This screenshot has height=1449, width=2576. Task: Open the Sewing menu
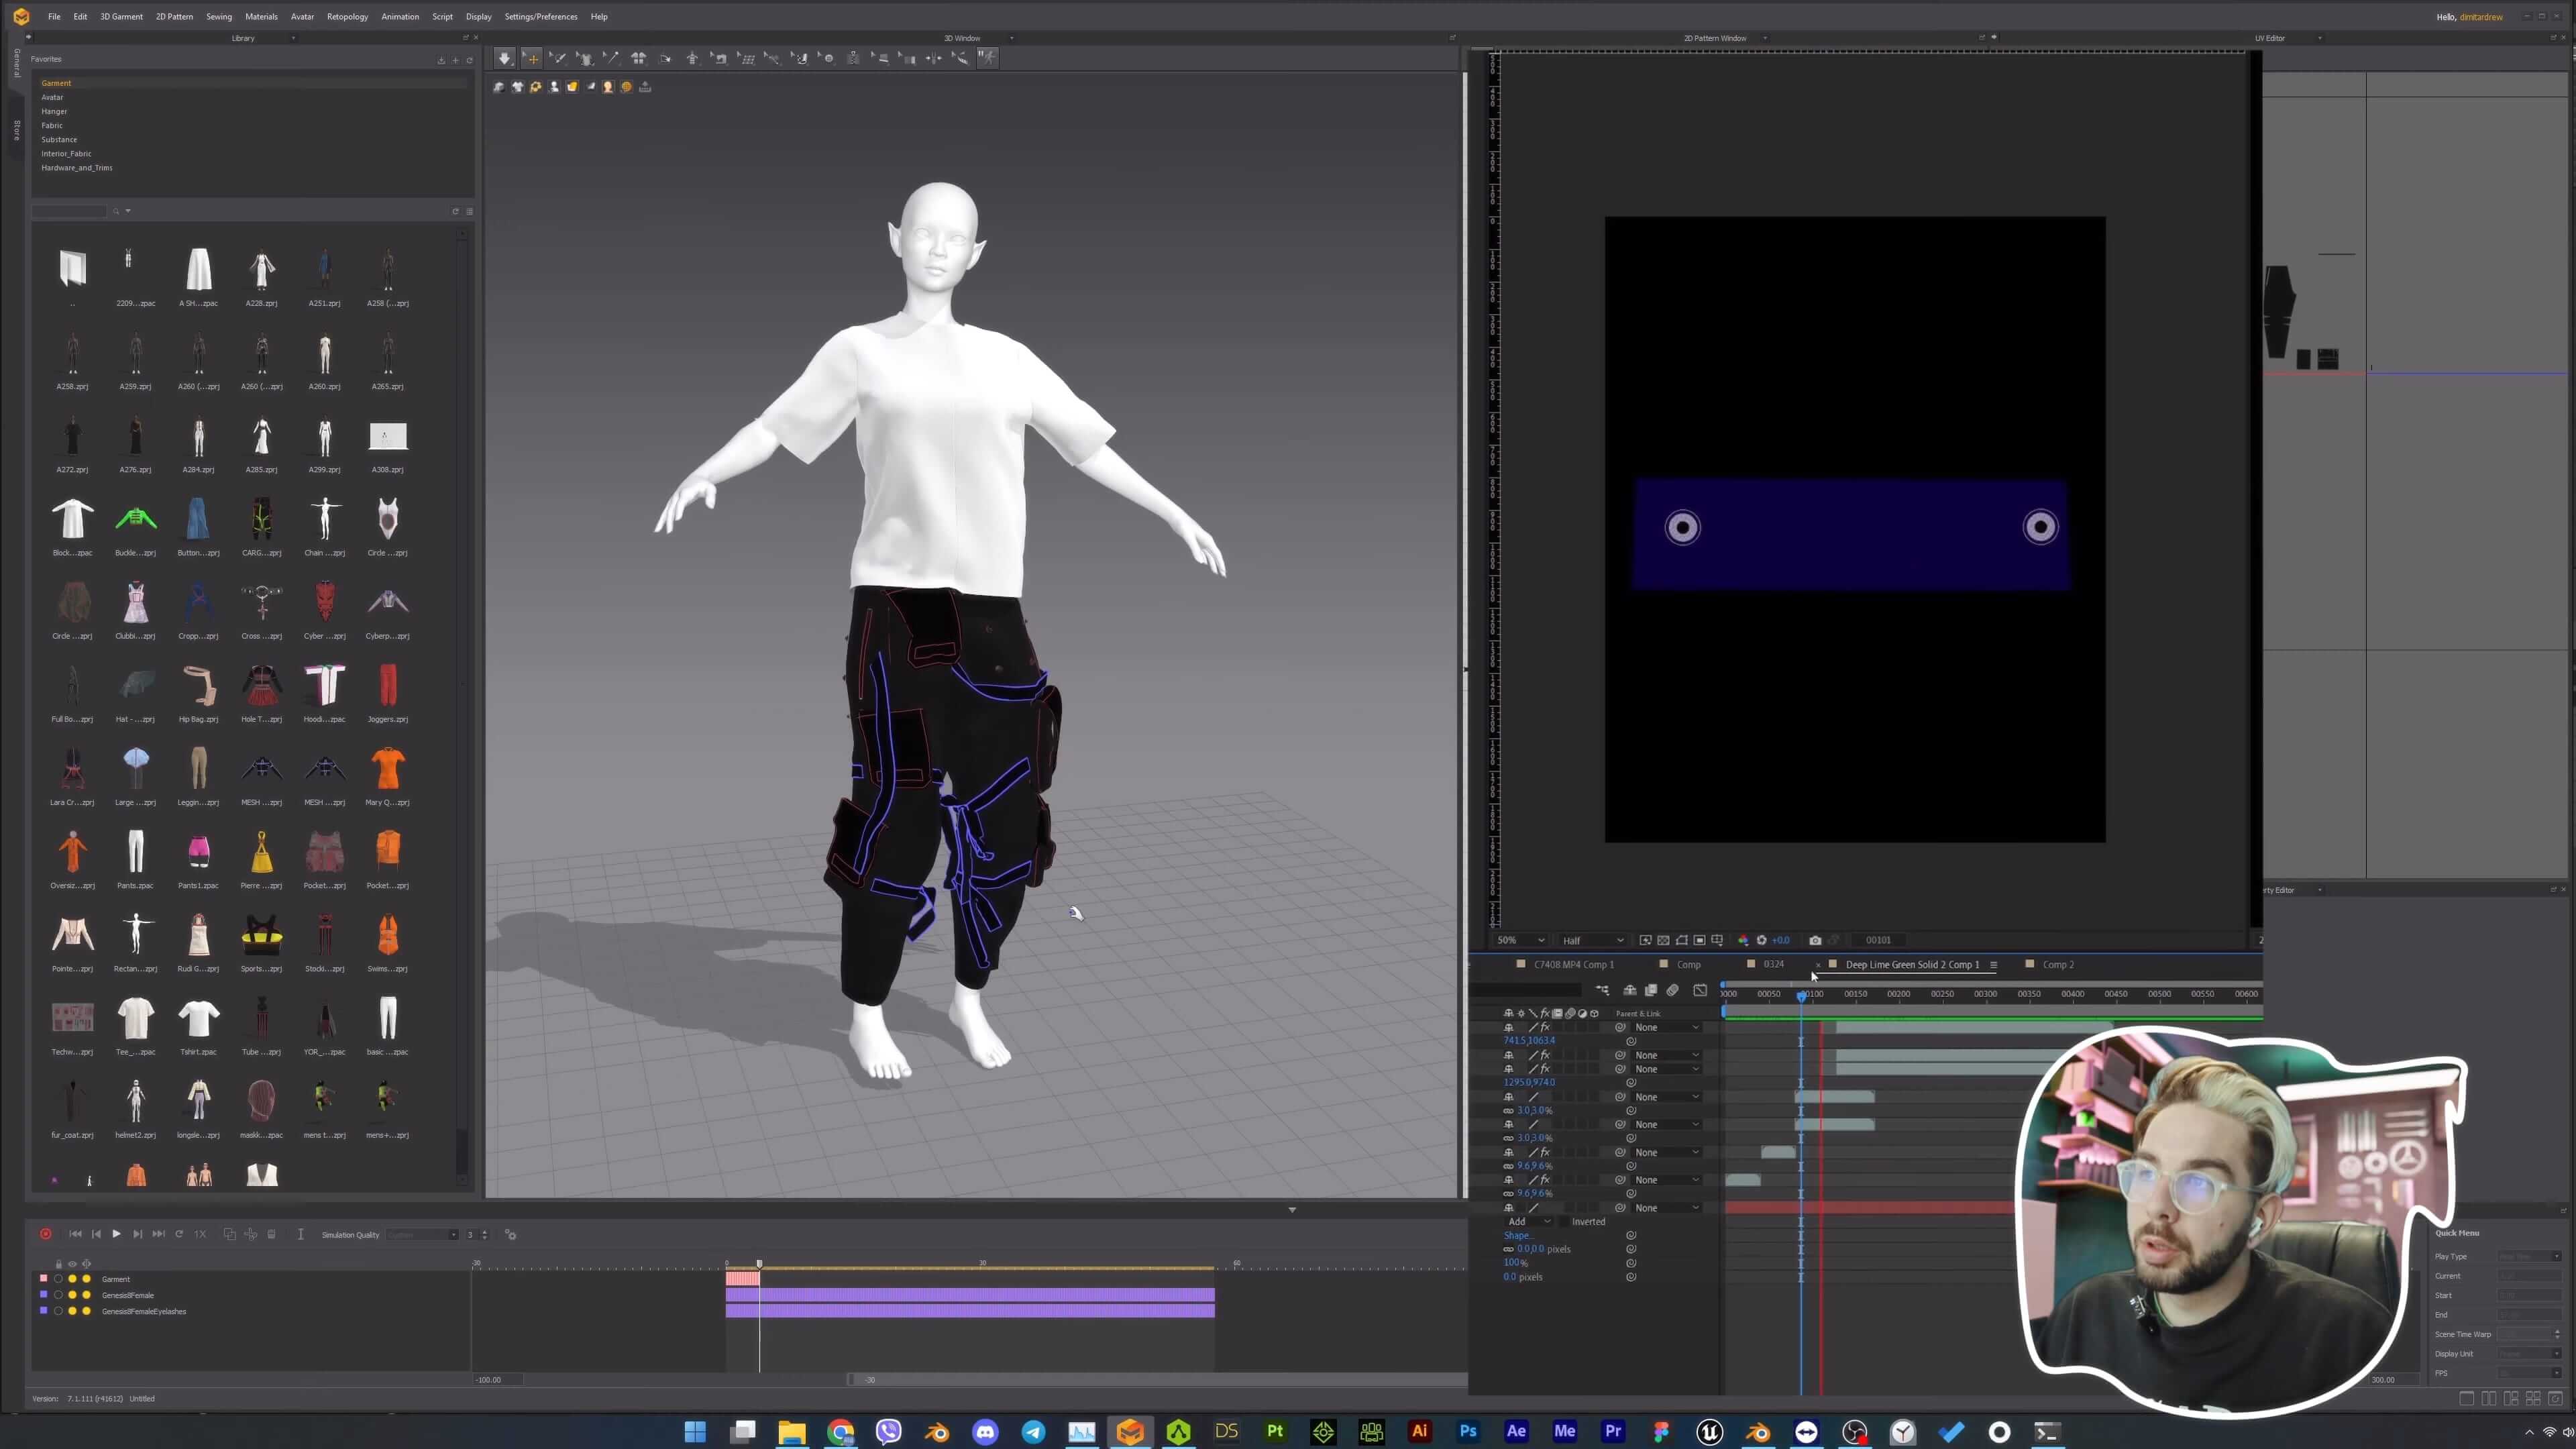(219, 16)
